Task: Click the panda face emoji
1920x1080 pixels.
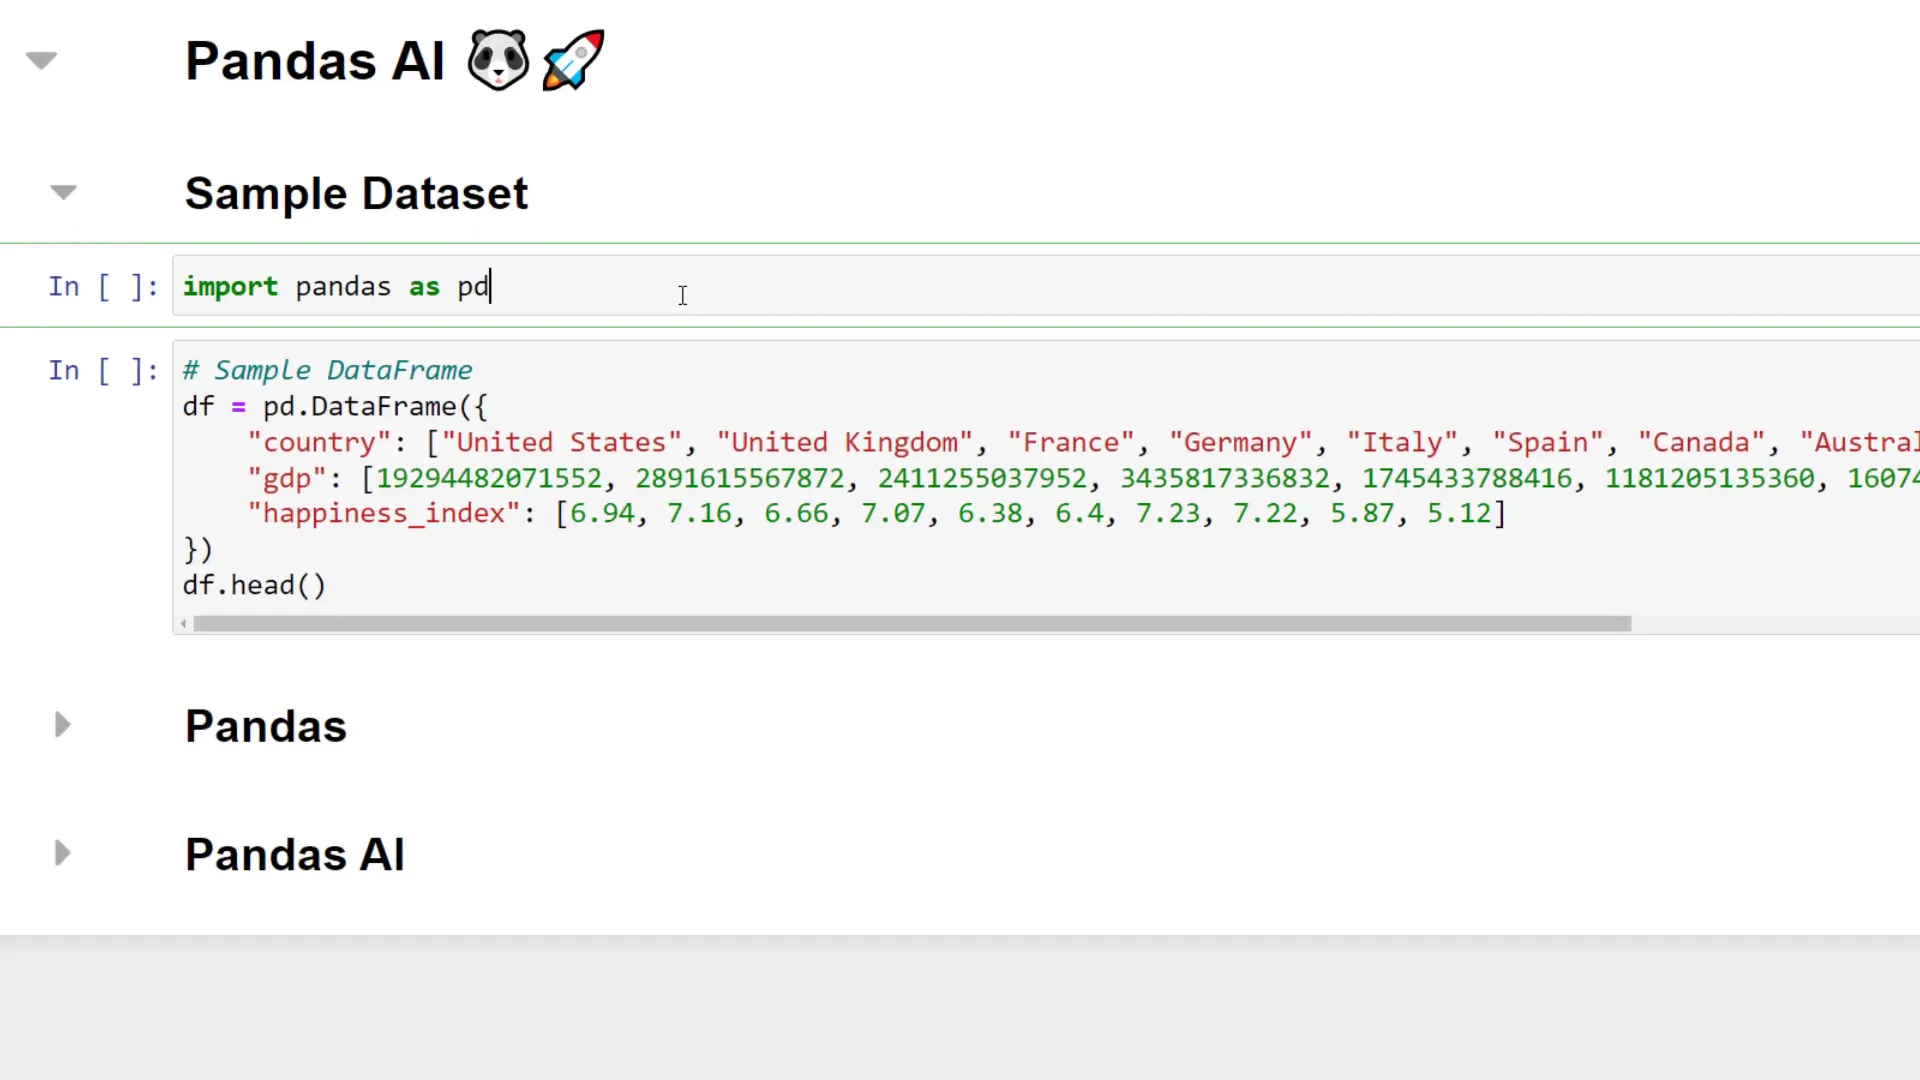Action: tap(498, 61)
